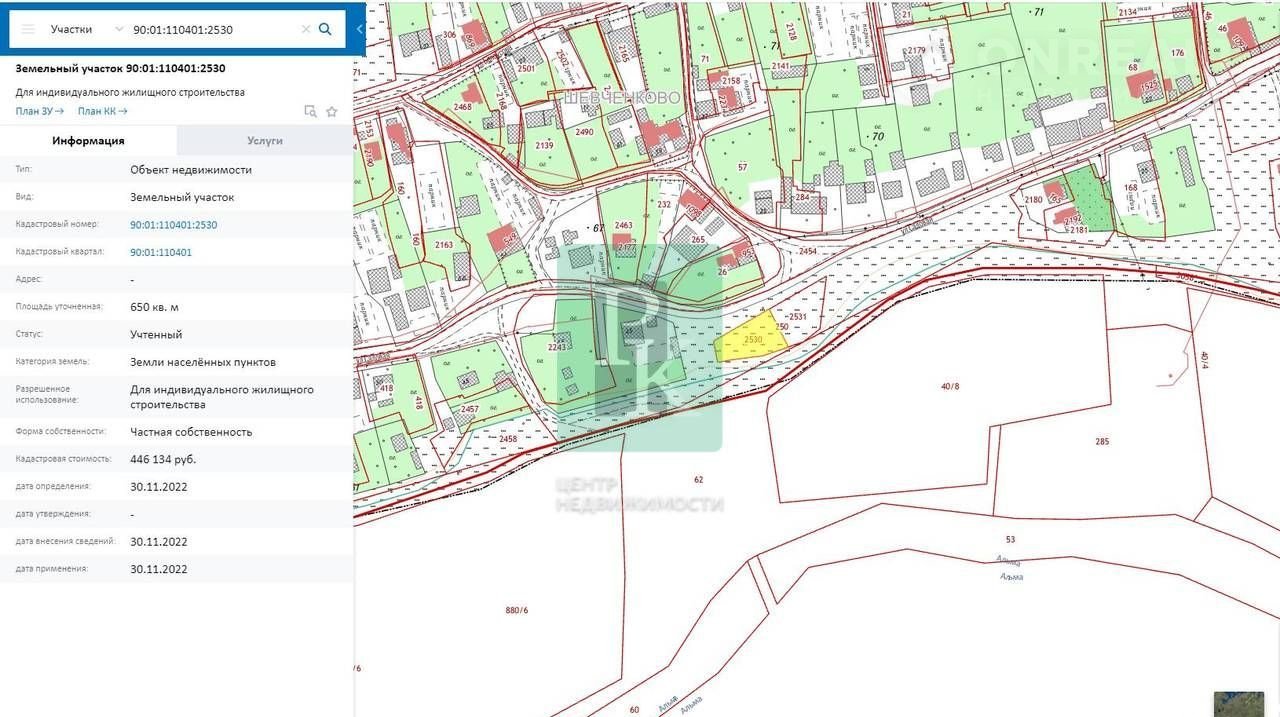Select the yellow highlighted parcel 2530

coord(752,340)
